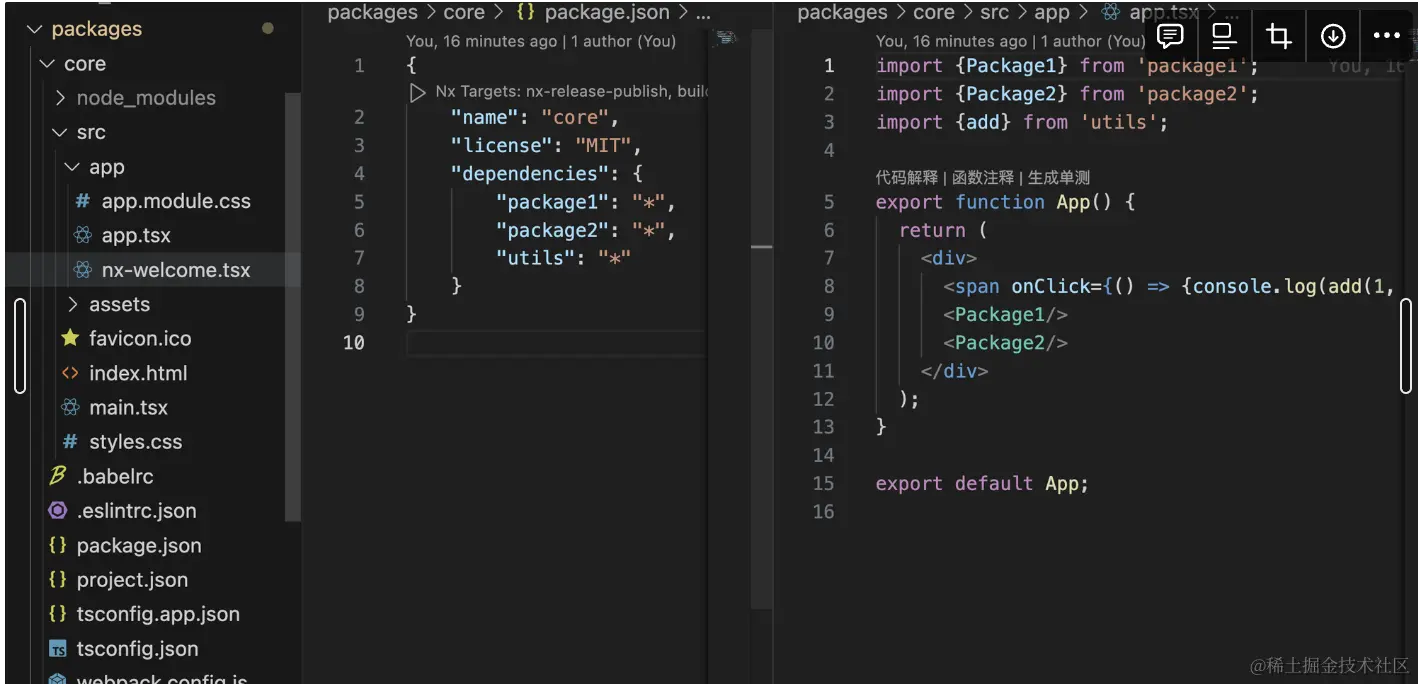Screen dimensions: 1418x684
Task: Click the ESLint icon beside .eslintrc.json
Action: pyautogui.click(x=58, y=511)
